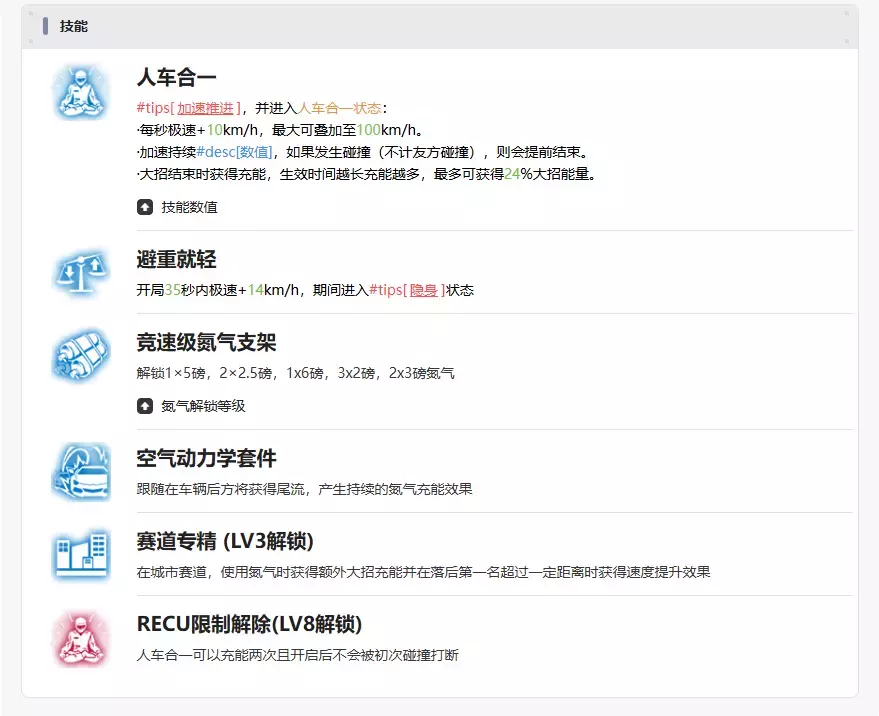Click the red RECU限制解除 skill icon

tap(81, 638)
